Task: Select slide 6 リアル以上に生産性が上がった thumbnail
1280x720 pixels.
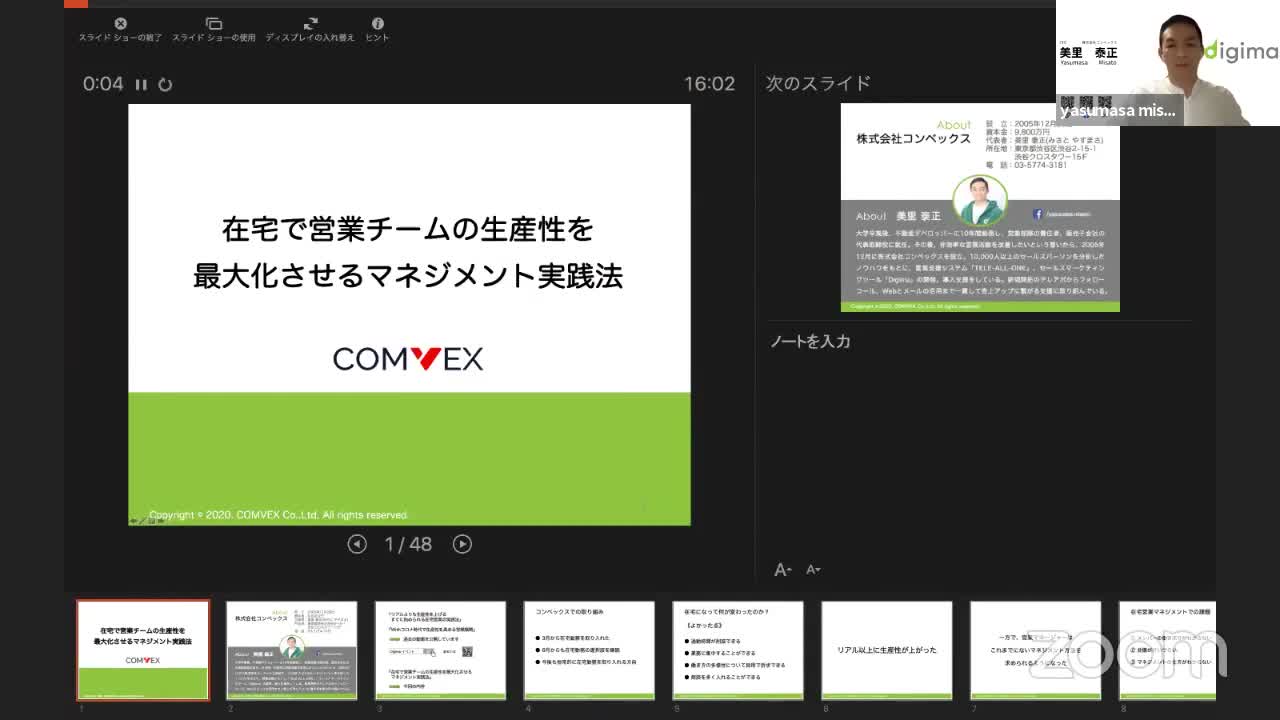Action: pyautogui.click(x=887, y=650)
